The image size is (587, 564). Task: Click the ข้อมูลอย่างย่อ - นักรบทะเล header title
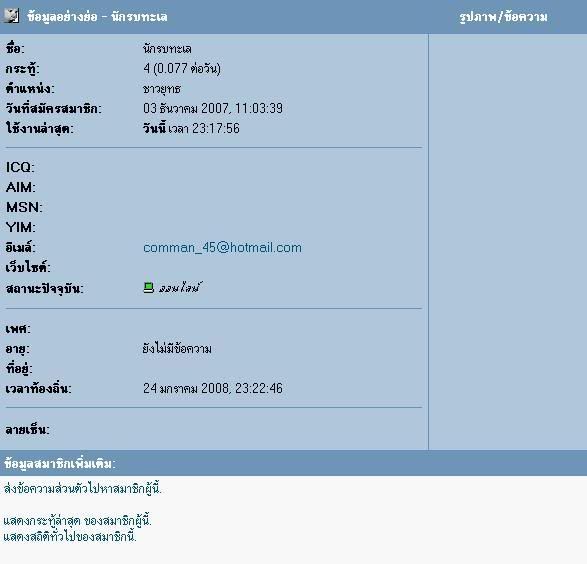click(97, 17)
